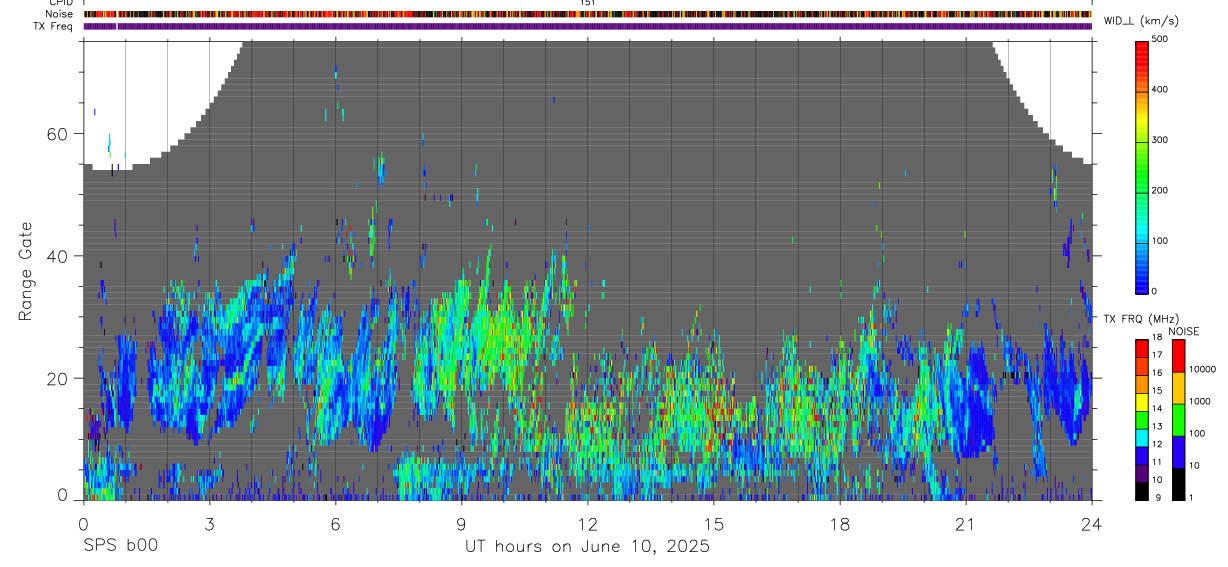1228x567 pixels.
Task: Click the NOISE legend title
Action: click(1184, 331)
